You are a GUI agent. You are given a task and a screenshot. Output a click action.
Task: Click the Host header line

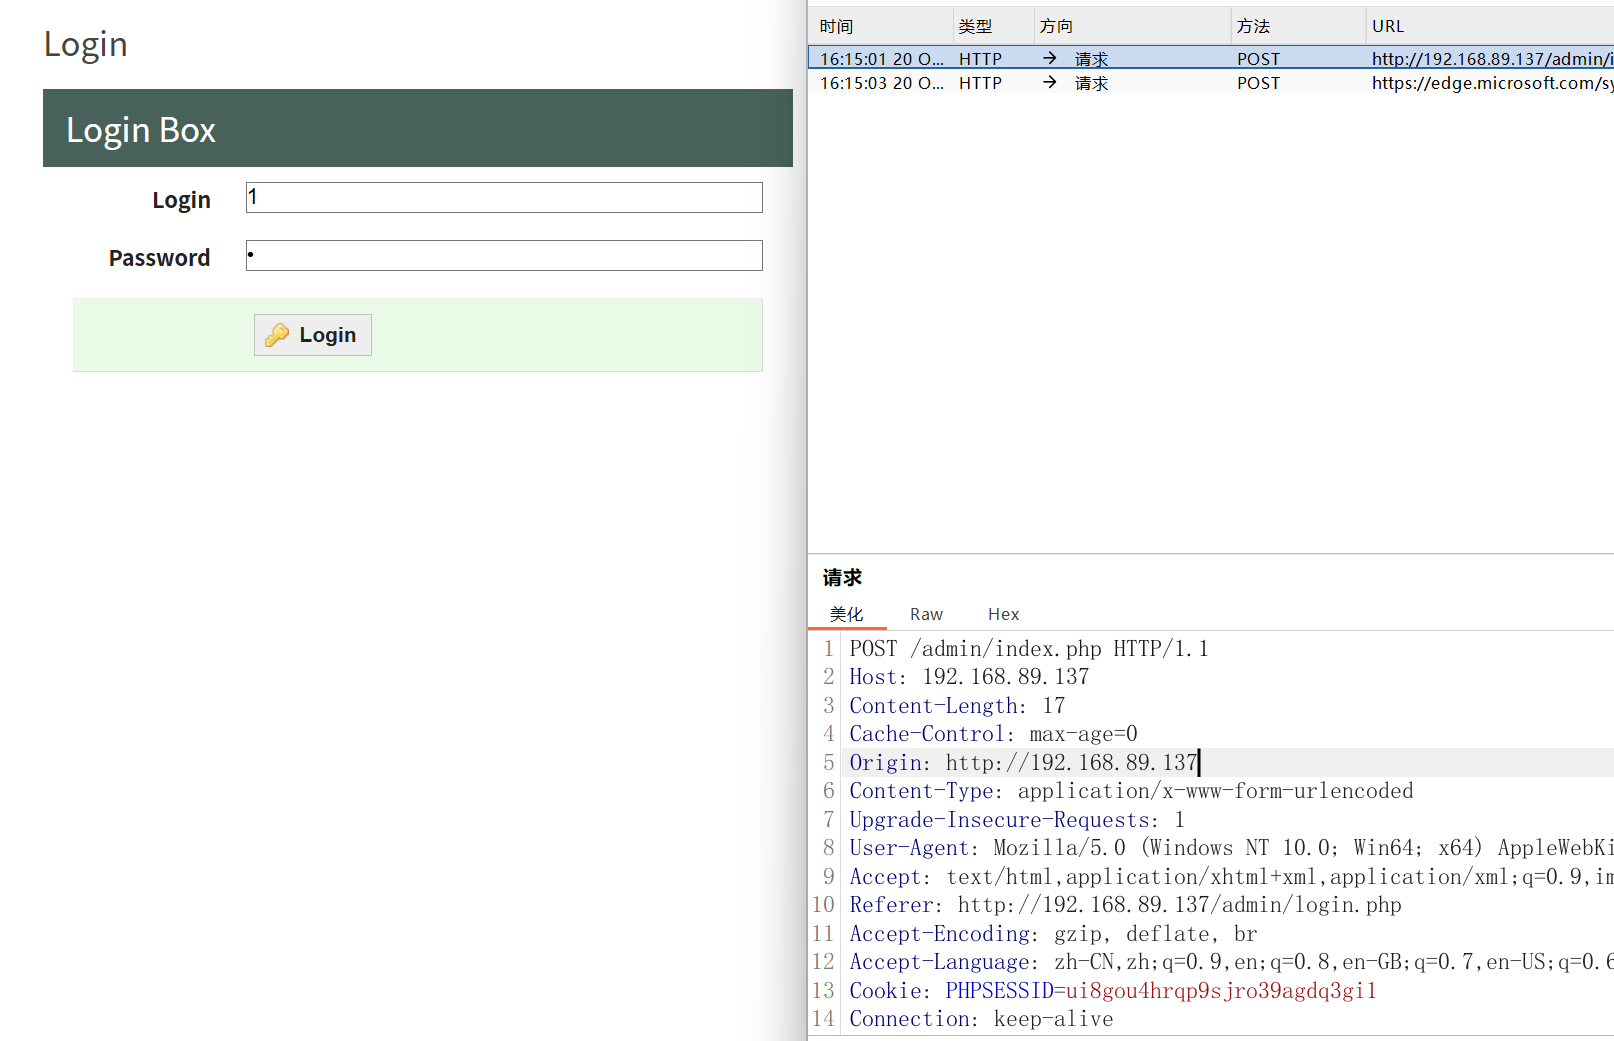(969, 677)
